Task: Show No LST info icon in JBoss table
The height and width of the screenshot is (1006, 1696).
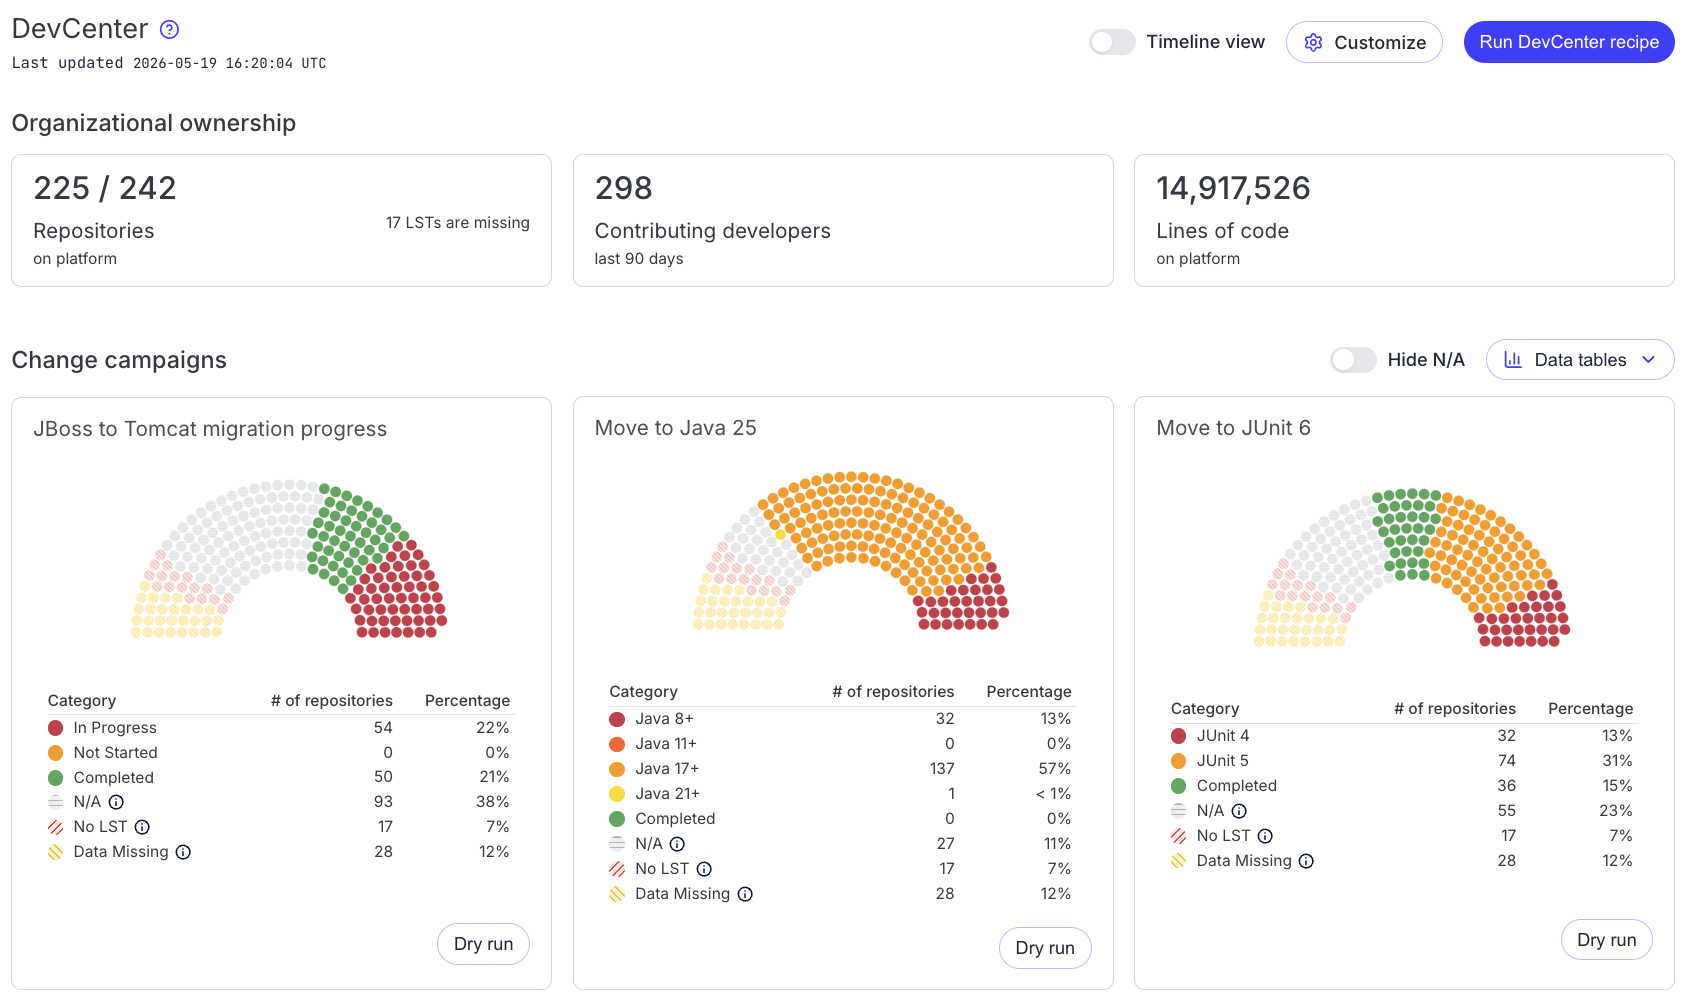Action: pos(142,827)
